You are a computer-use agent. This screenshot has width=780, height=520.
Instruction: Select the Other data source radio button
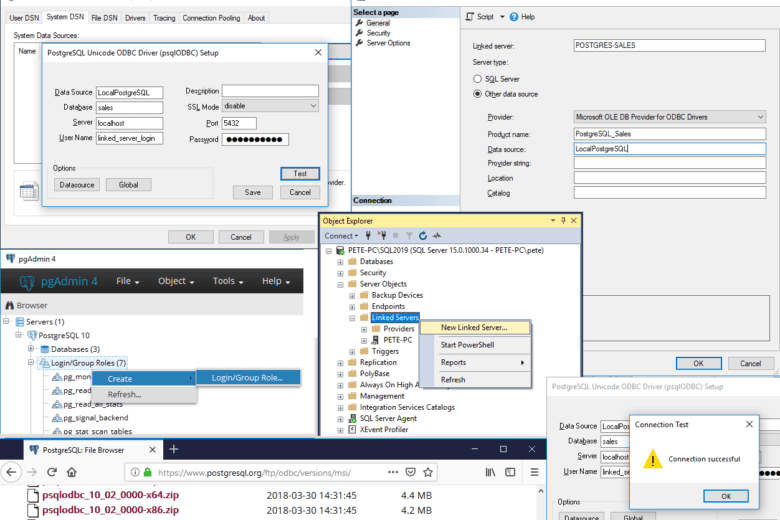[x=477, y=94]
